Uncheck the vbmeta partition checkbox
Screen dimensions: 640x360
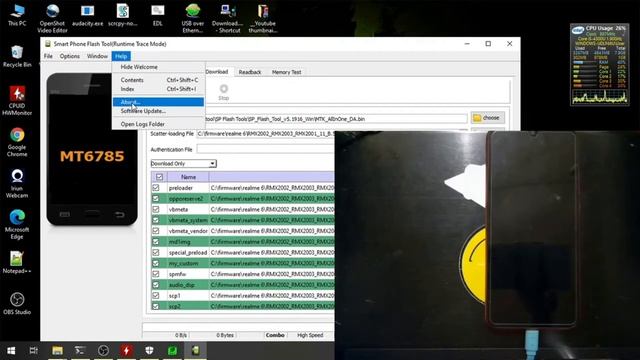(156, 209)
